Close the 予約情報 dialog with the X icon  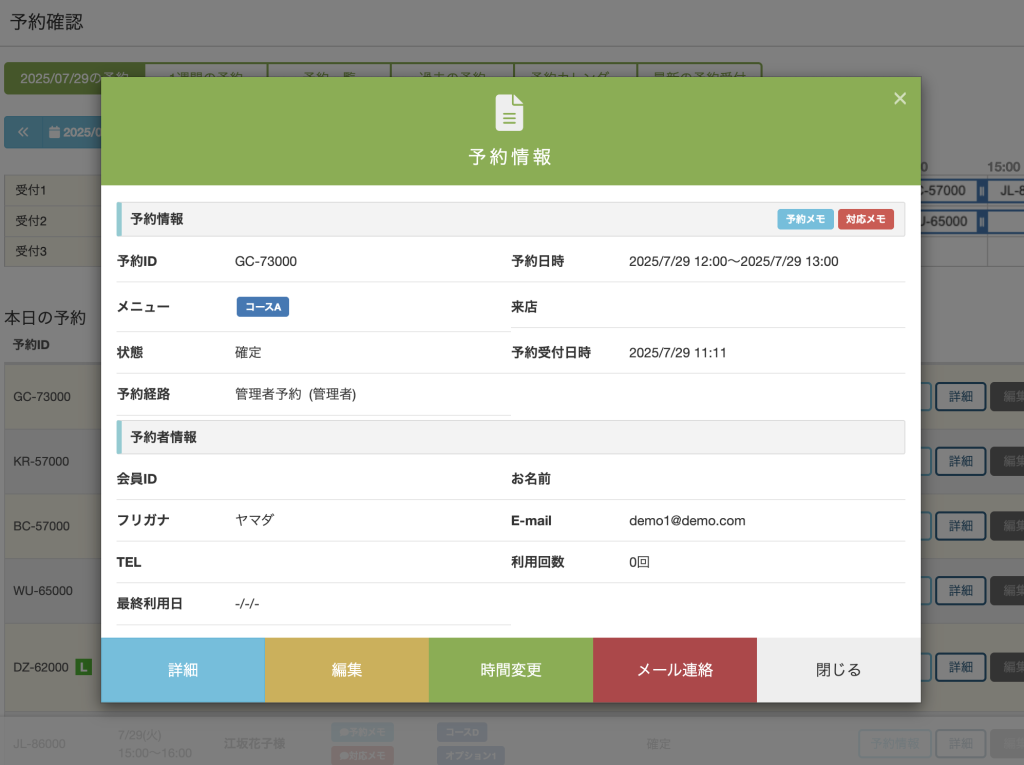point(900,98)
